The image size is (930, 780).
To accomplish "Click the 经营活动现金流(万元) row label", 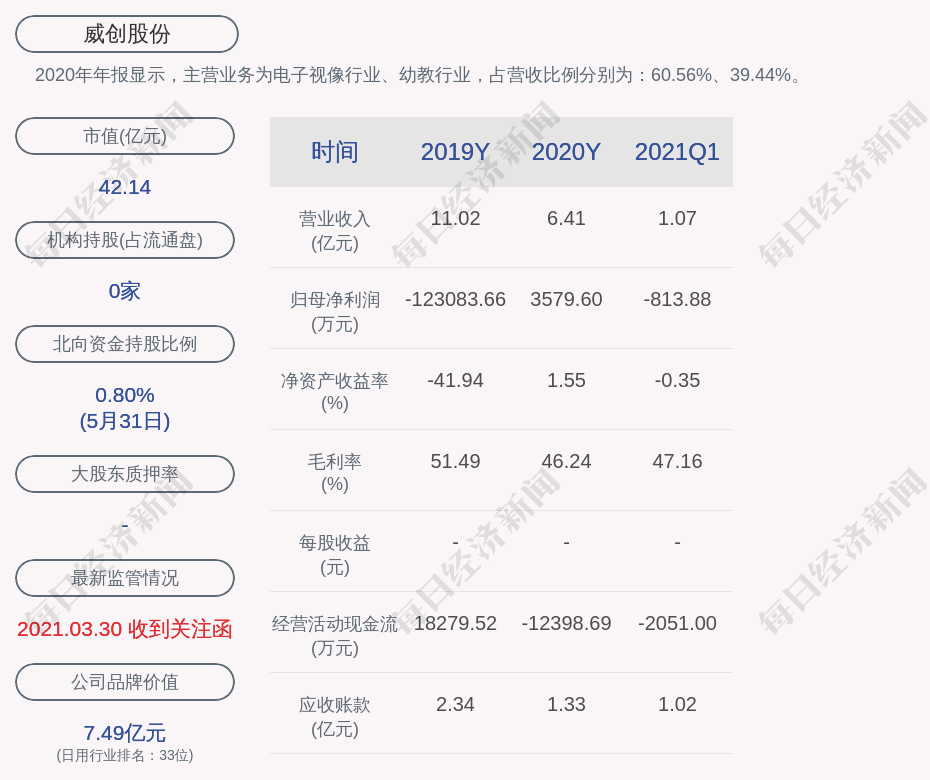I will click(x=335, y=635).
